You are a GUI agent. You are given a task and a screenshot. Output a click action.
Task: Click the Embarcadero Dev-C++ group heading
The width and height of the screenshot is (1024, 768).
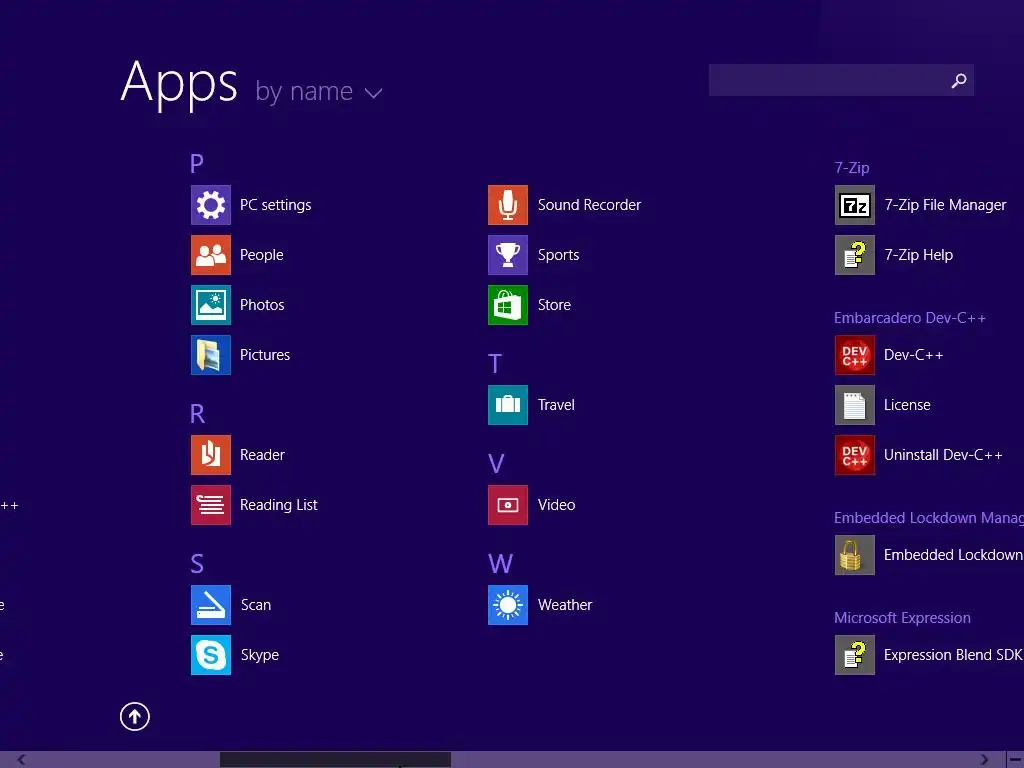click(910, 318)
